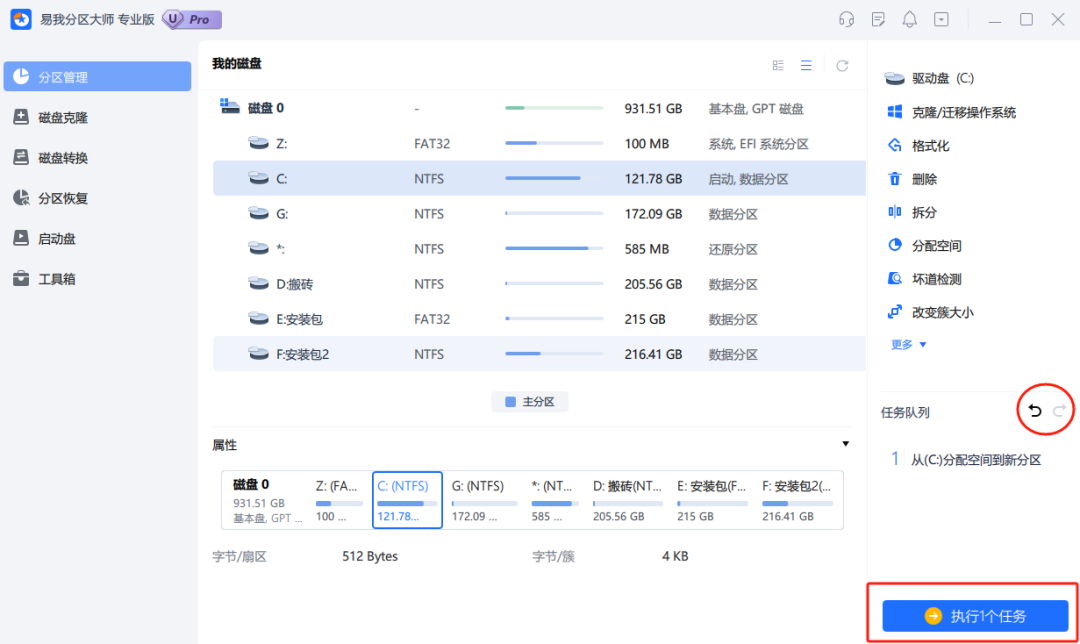Click the 执行1个任务 button

pos(975,616)
